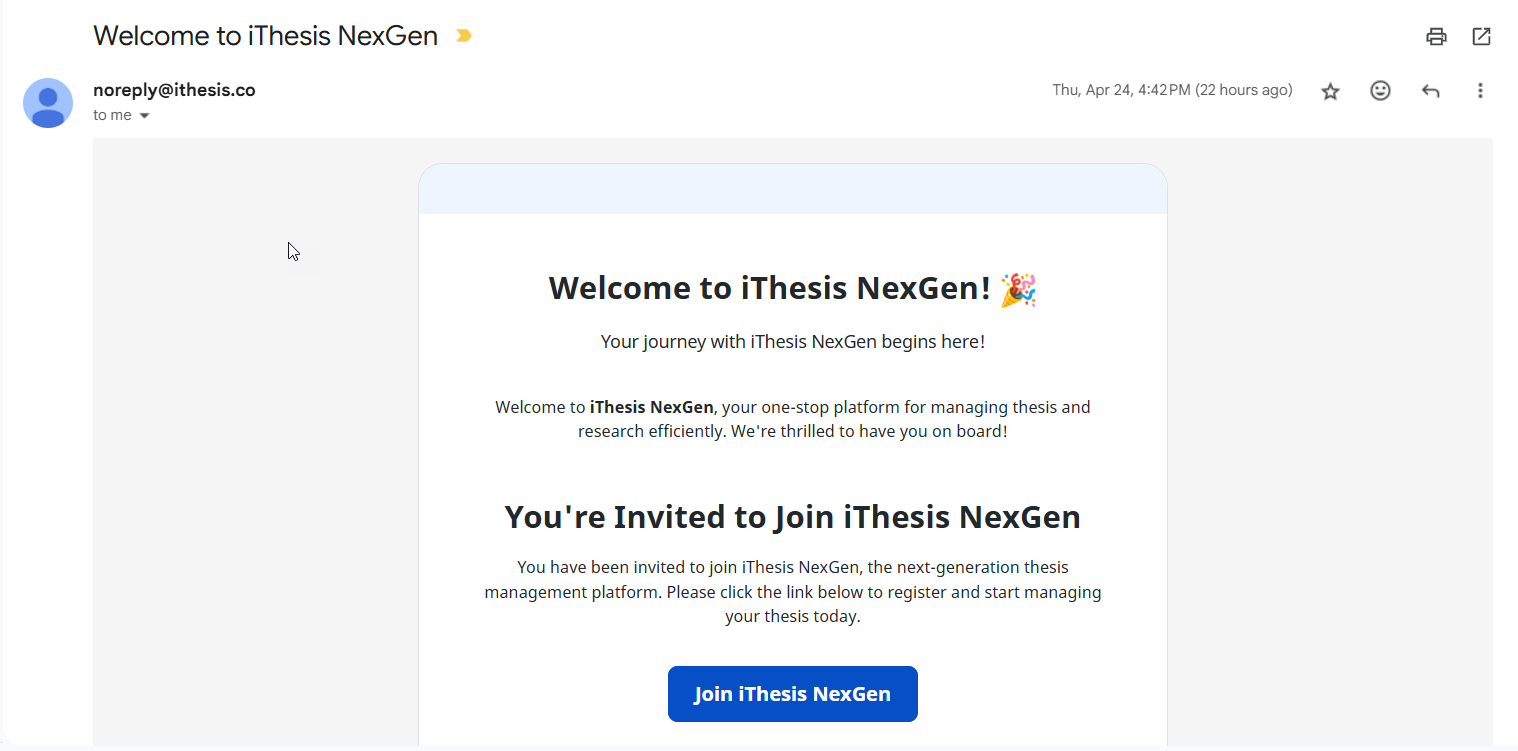
Task: Star this email from noreply@ithesis.co
Action: click(x=1330, y=91)
